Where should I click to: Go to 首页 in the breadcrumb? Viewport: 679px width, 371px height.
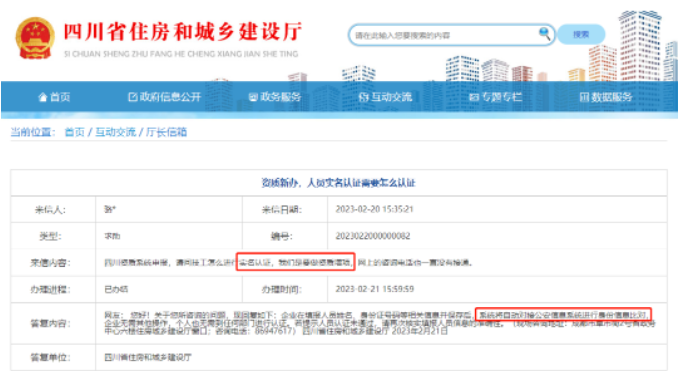pyautogui.click(x=74, y=132)
